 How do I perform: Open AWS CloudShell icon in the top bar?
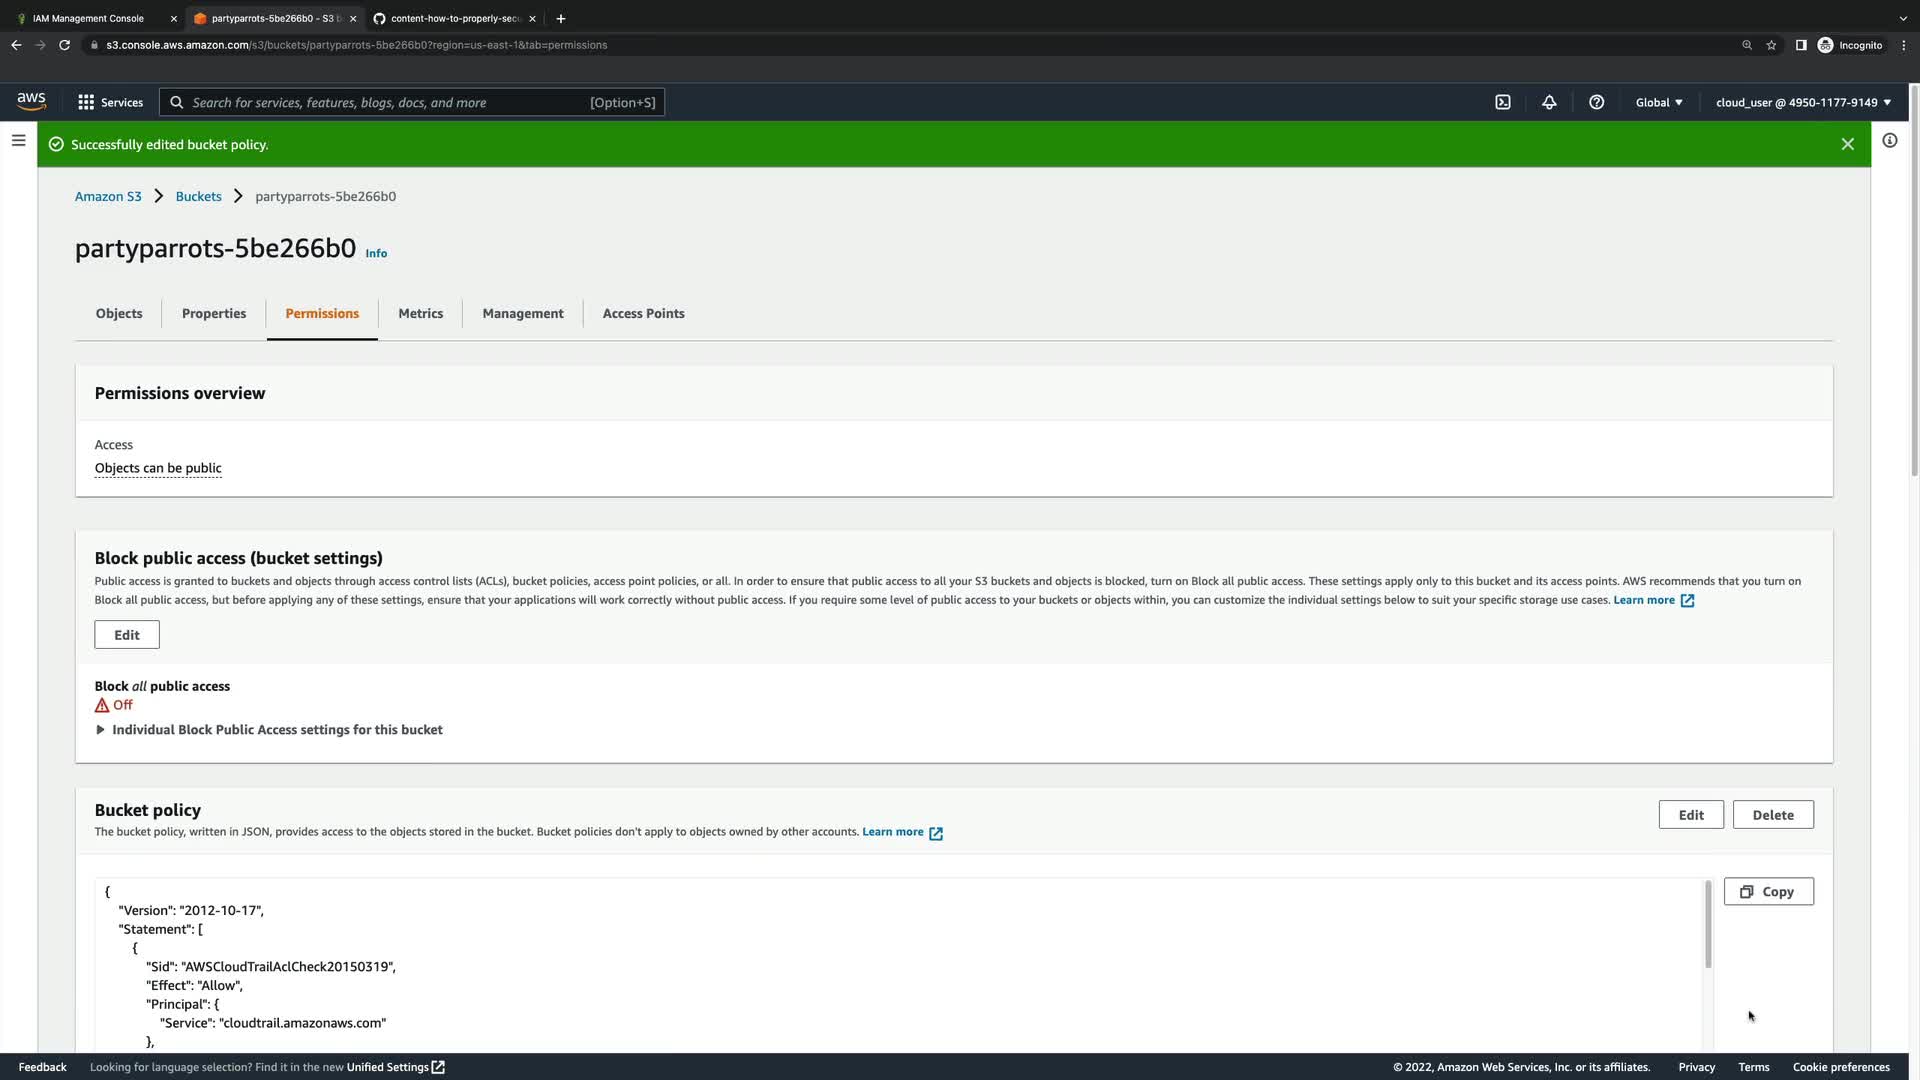1502,102
